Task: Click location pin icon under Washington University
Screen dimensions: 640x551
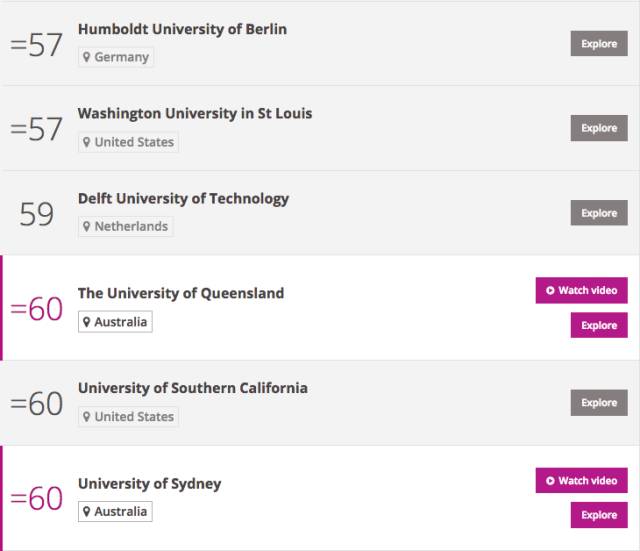Action: pyautogui.click(x=87, y=143)
